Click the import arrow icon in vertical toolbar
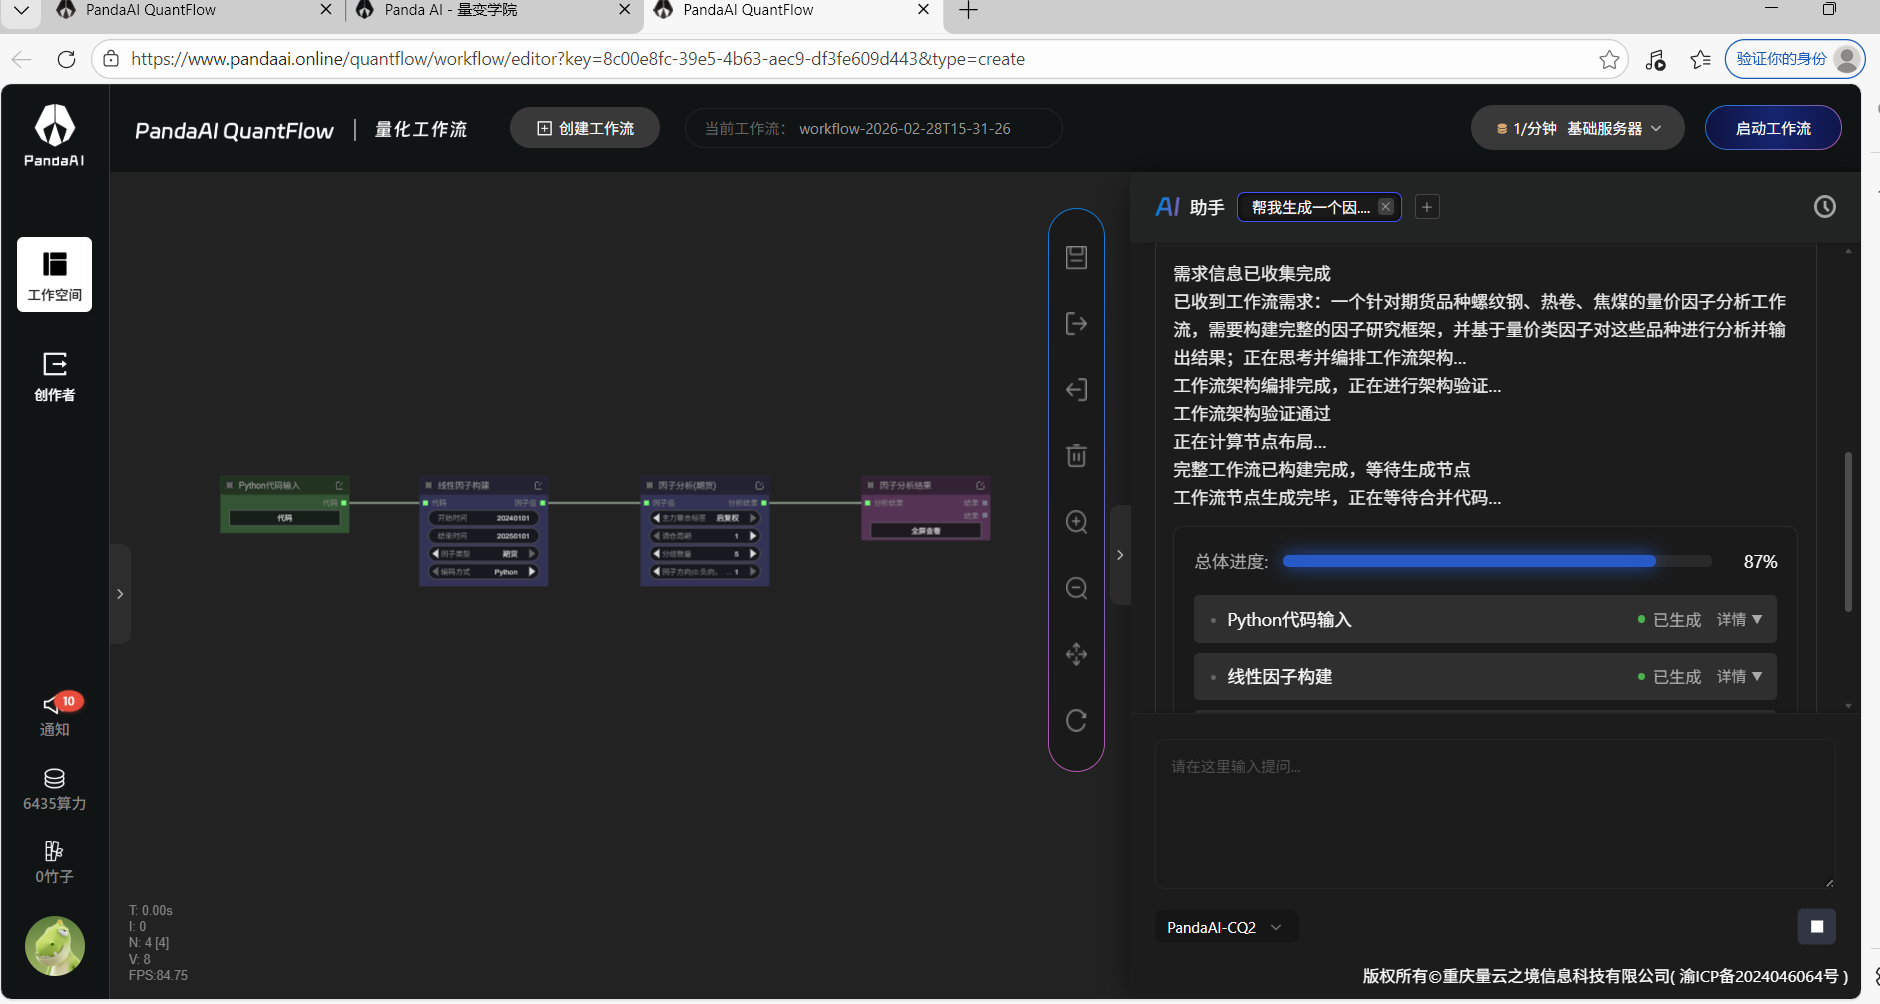 point(1076,390)
